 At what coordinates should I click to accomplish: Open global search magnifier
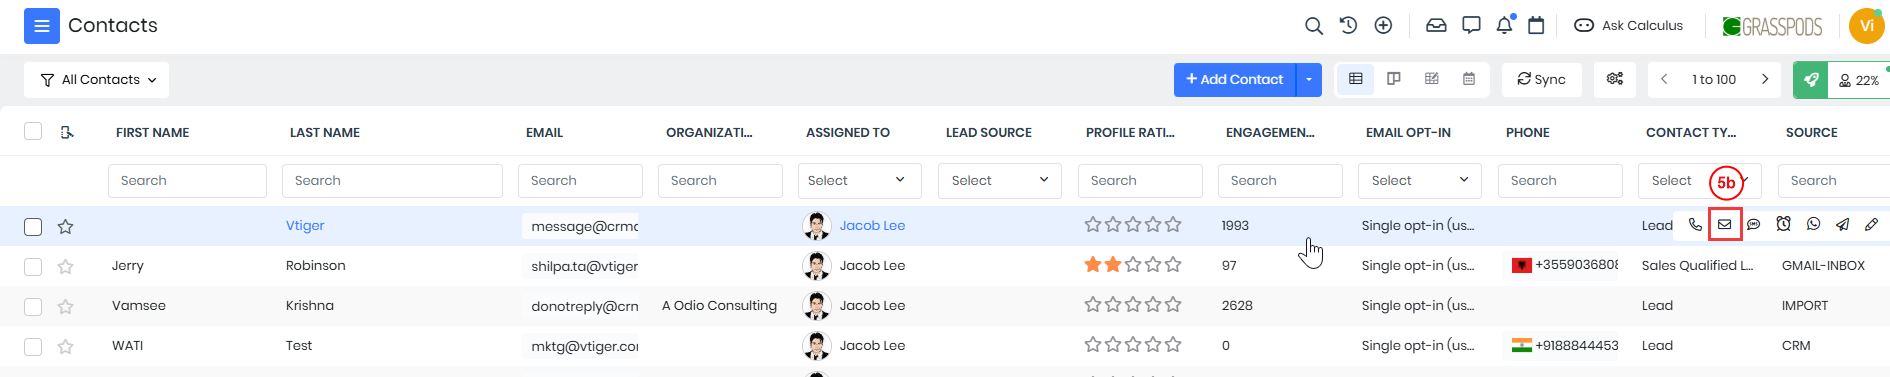(x=1314, y=26)
